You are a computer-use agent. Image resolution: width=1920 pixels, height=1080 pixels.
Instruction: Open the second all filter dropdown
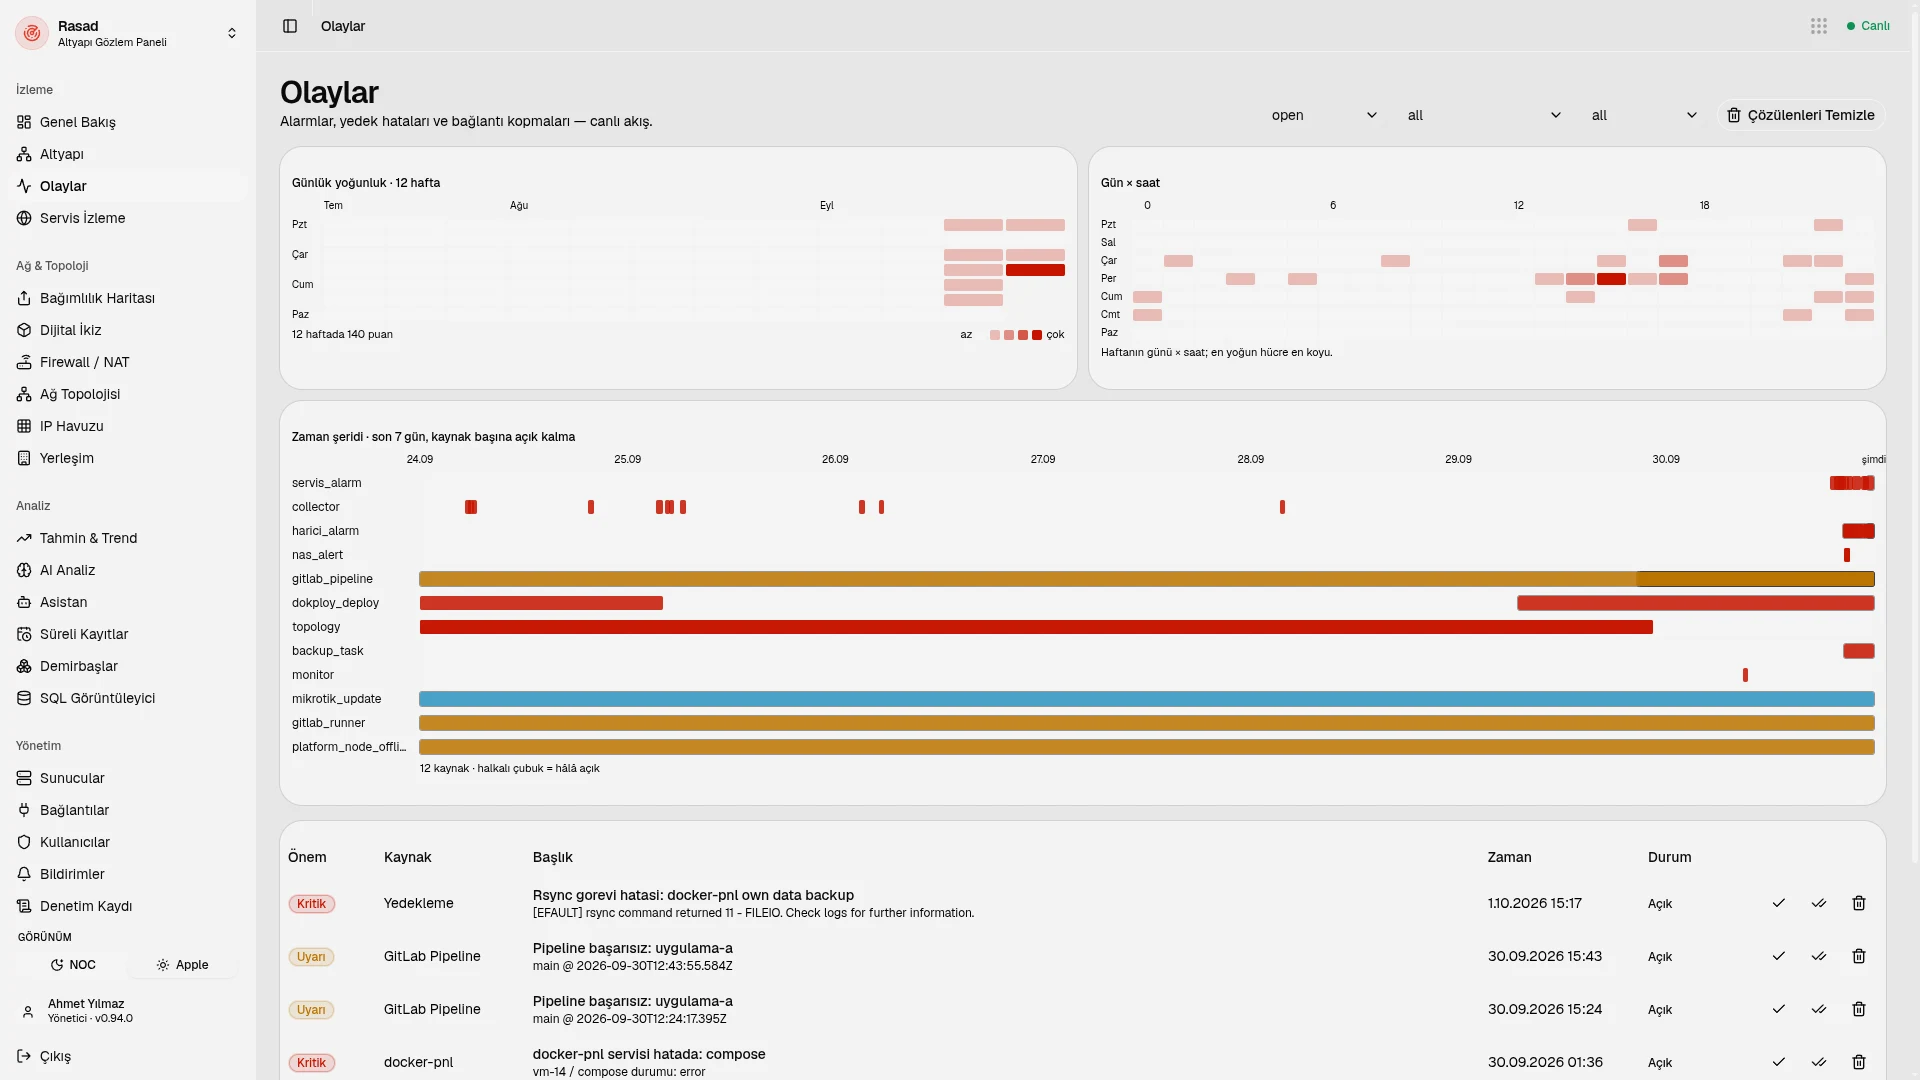pyautogui.click(x=1644, y=115)
